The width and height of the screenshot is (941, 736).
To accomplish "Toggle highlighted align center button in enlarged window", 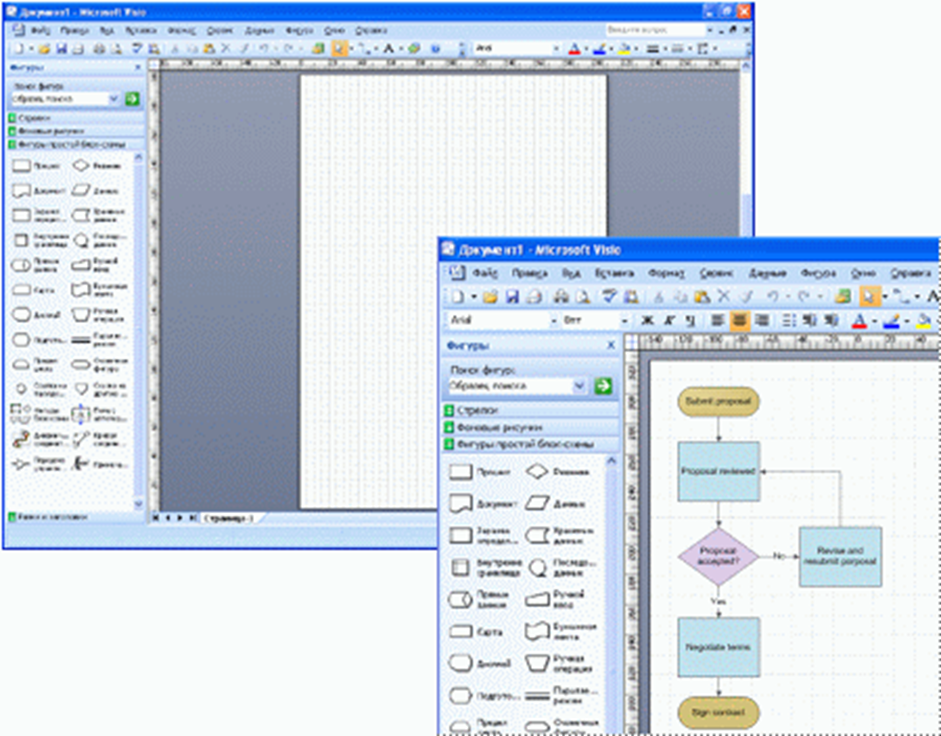I will coord(739,321).
